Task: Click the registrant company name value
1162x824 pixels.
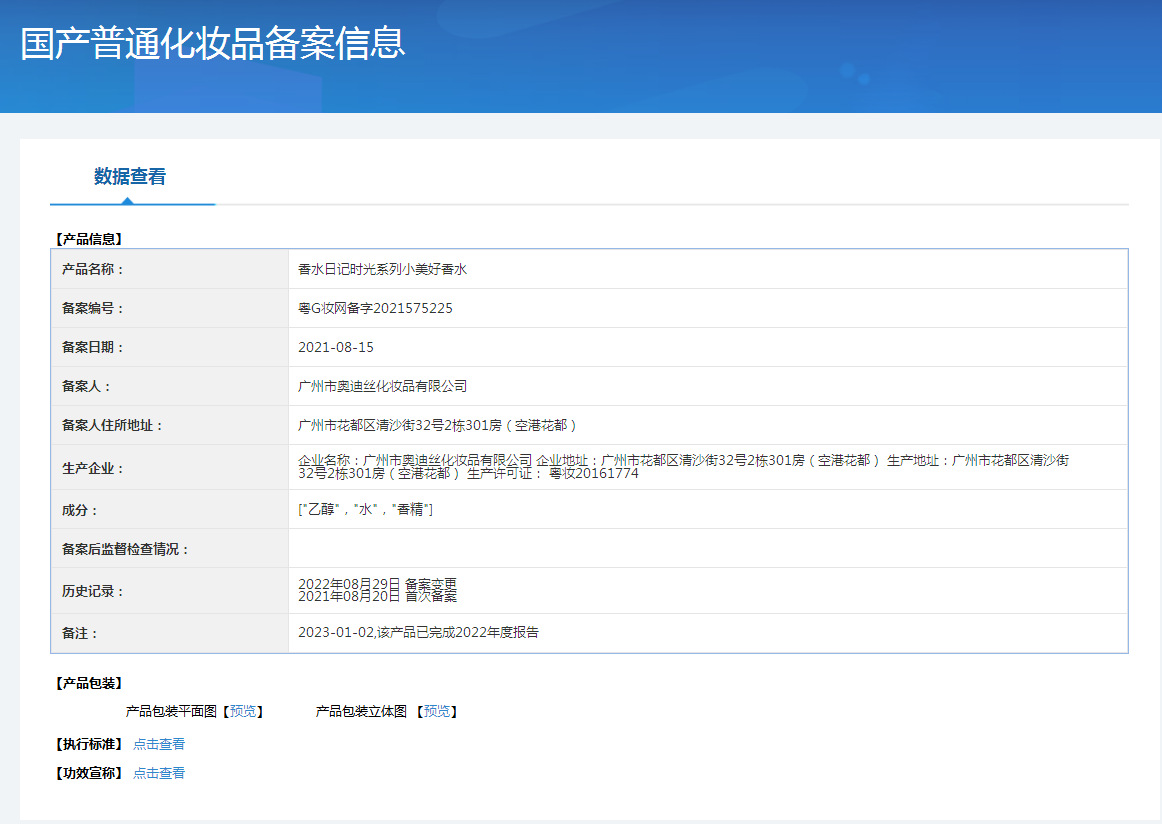Action: pos(382,386)
